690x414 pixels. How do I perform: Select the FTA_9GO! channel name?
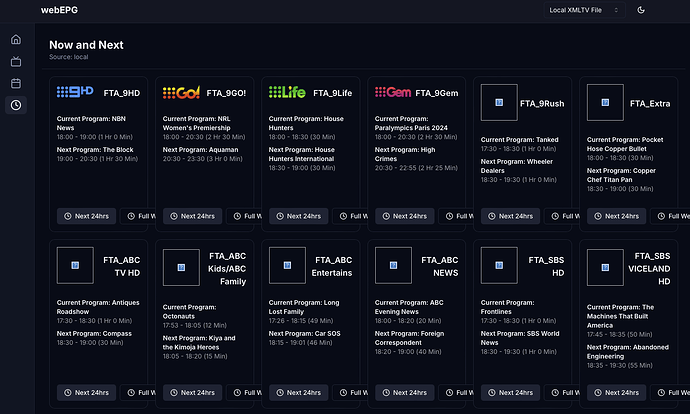pos(226,93)
